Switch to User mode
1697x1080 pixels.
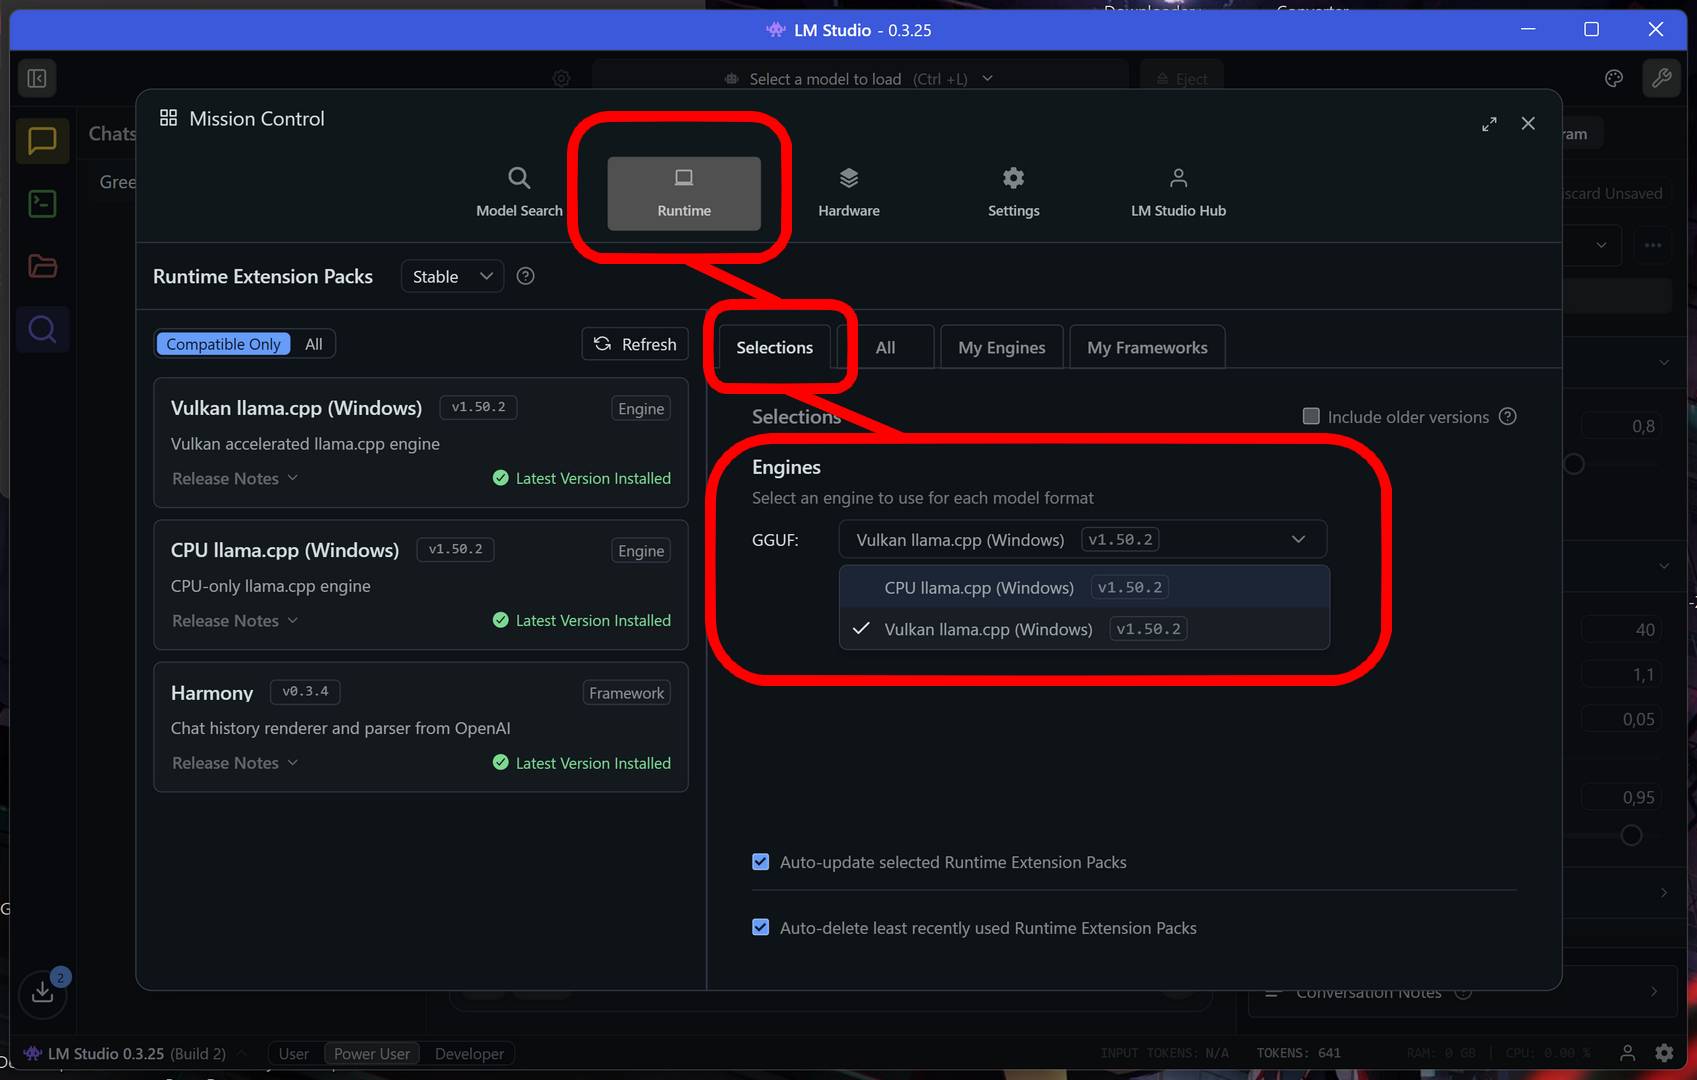tap(293, 1053)
